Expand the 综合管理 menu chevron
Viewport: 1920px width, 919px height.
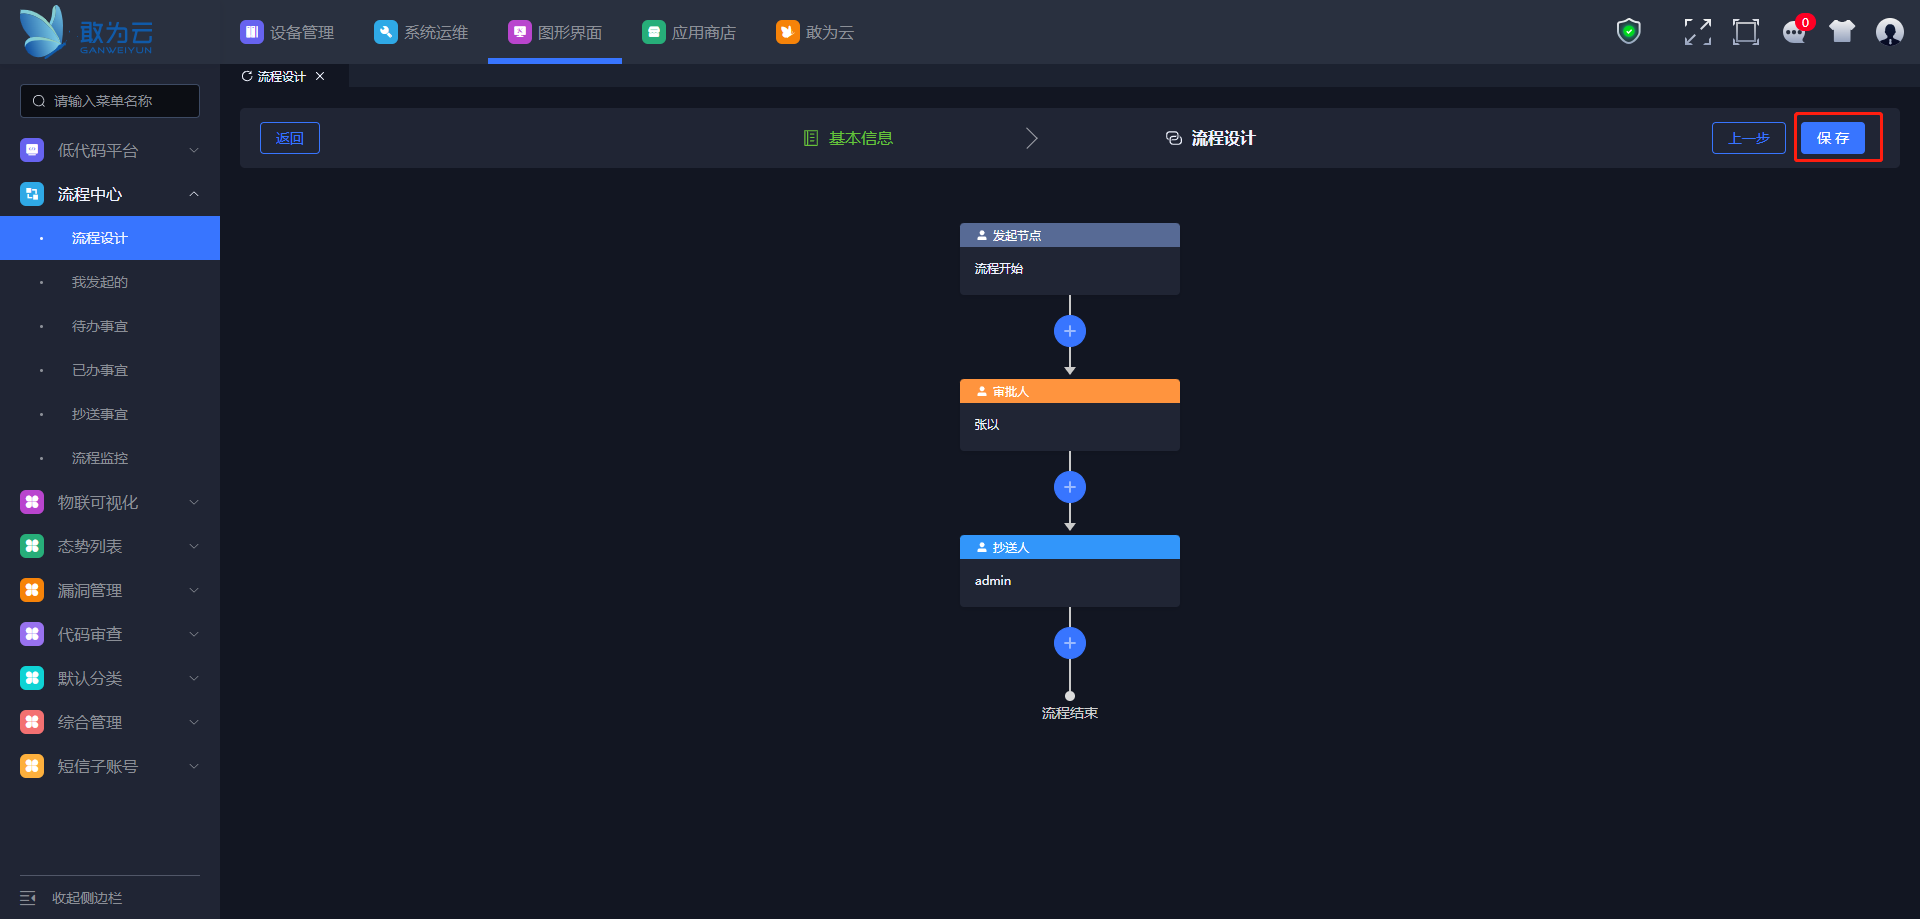[x=194, y=722]
